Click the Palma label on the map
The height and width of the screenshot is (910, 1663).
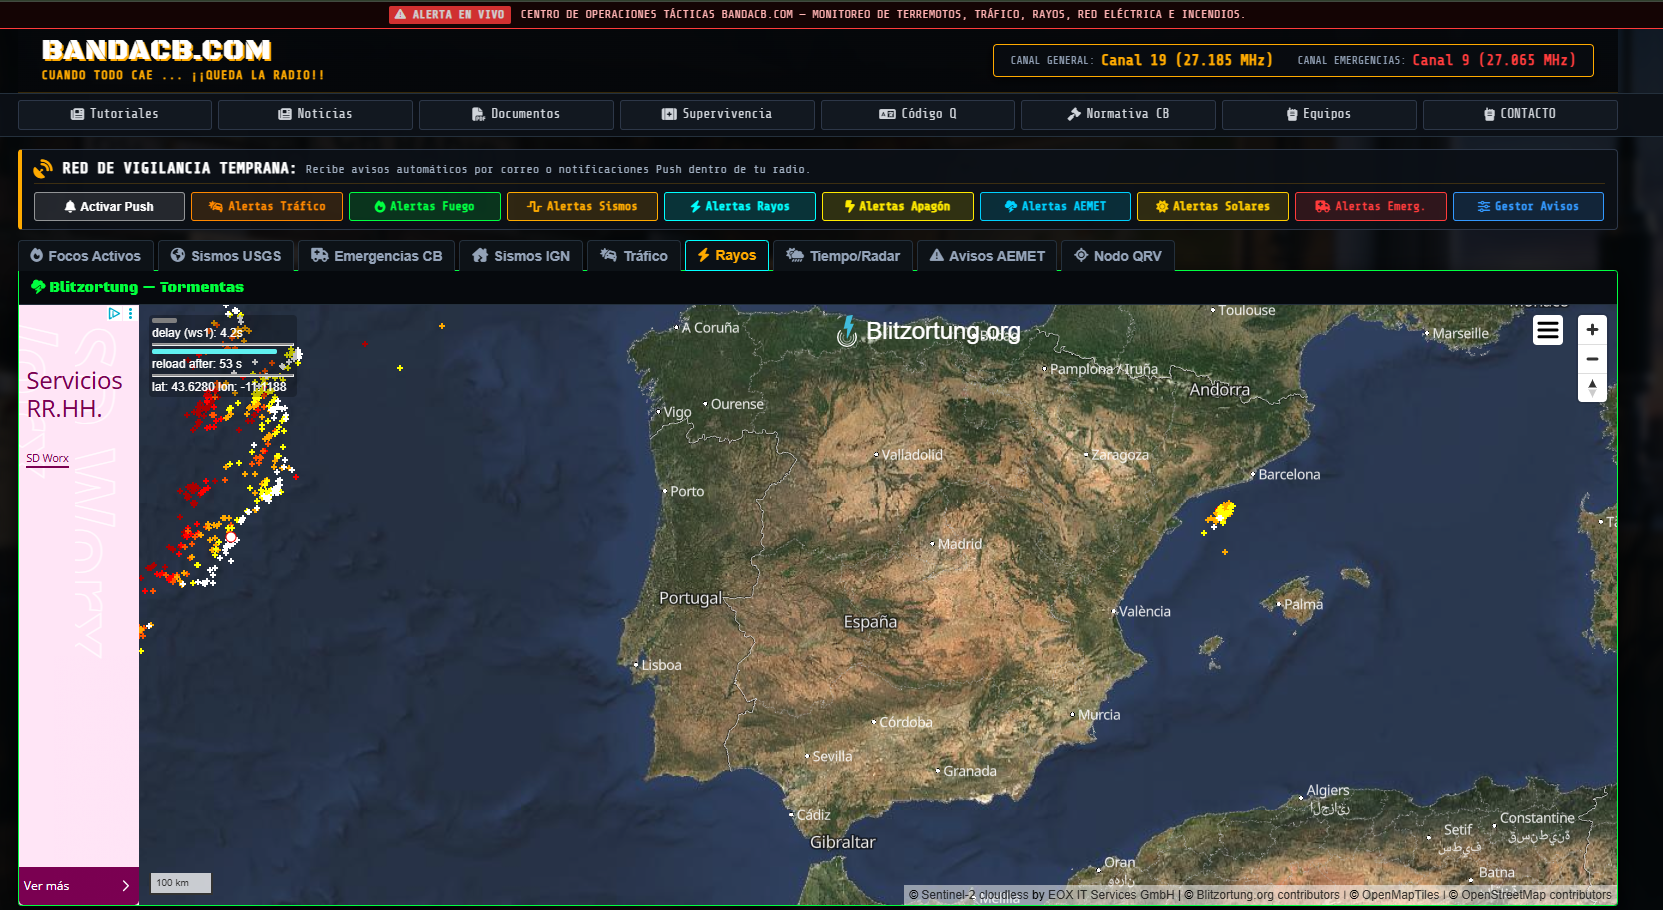click(1303, 604)
